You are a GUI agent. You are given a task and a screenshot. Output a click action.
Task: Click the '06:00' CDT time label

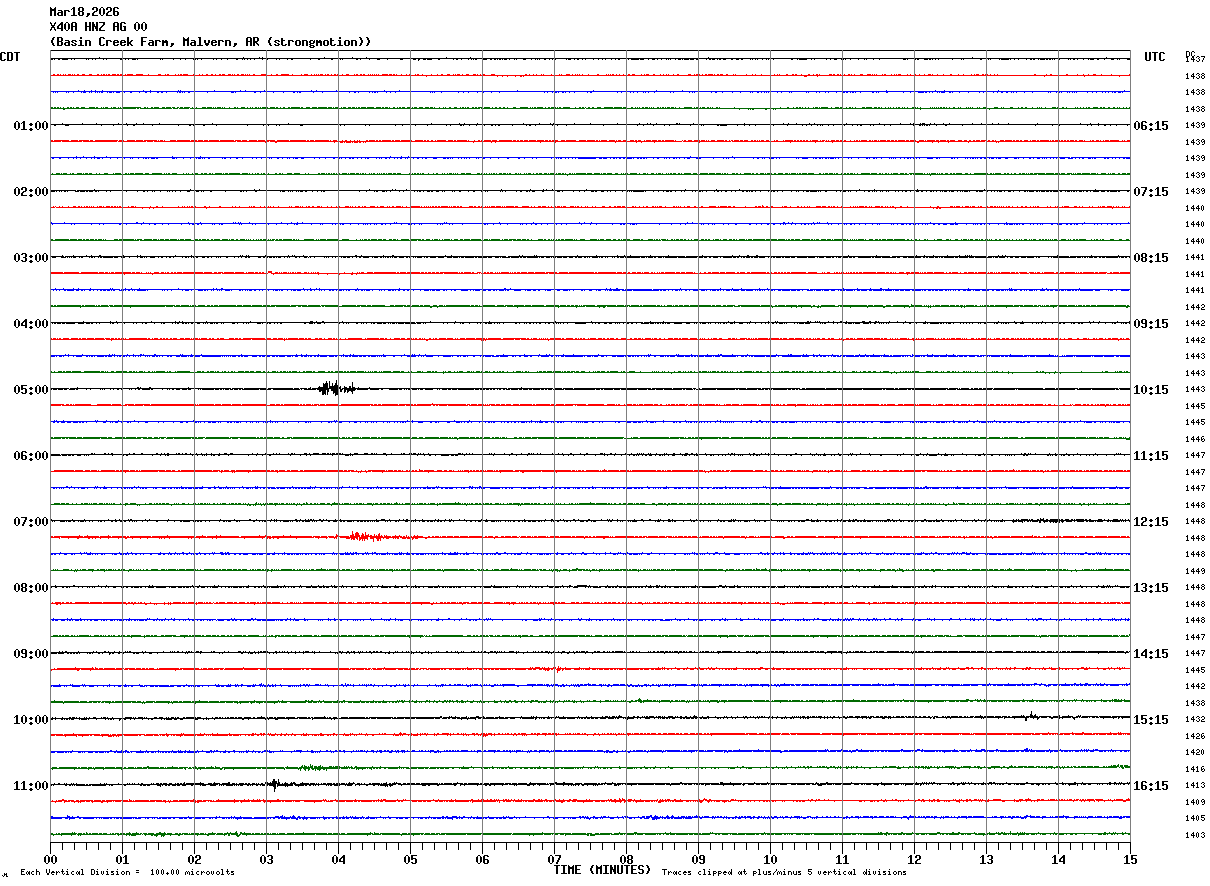pyautogui.click(x=30, y=456)
